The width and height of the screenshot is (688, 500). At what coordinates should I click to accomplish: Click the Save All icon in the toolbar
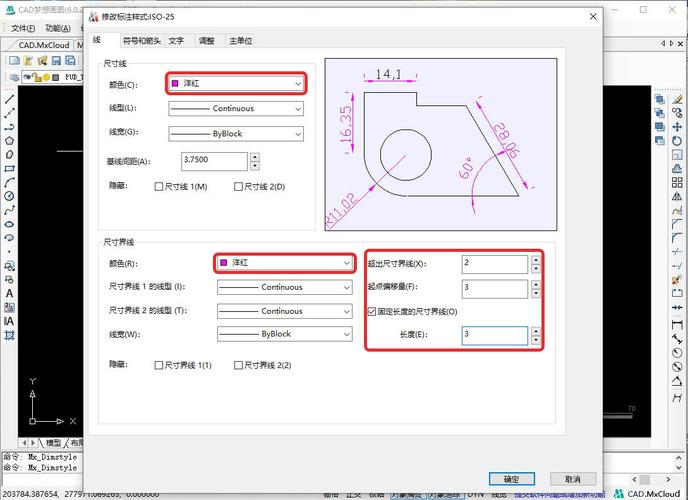pos(70,61)
